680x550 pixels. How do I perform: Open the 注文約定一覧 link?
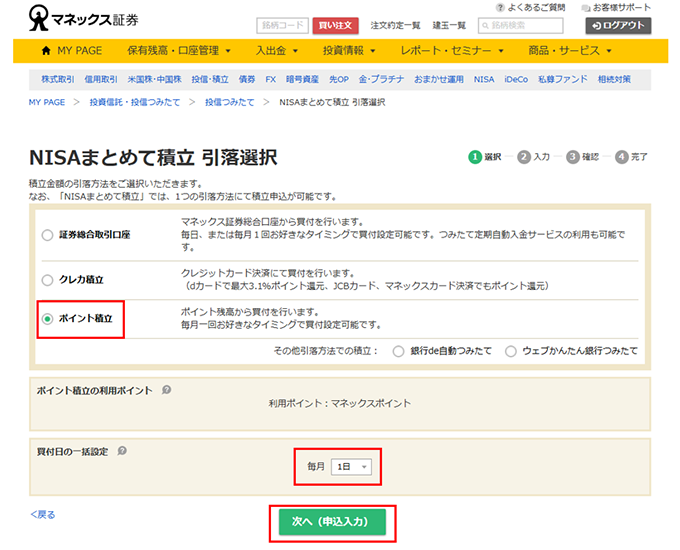click(396, 26)
